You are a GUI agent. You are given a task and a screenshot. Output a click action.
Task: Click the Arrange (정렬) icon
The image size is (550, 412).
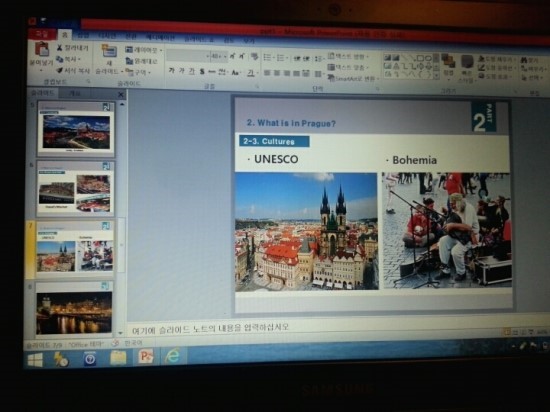tap(448, 61)
